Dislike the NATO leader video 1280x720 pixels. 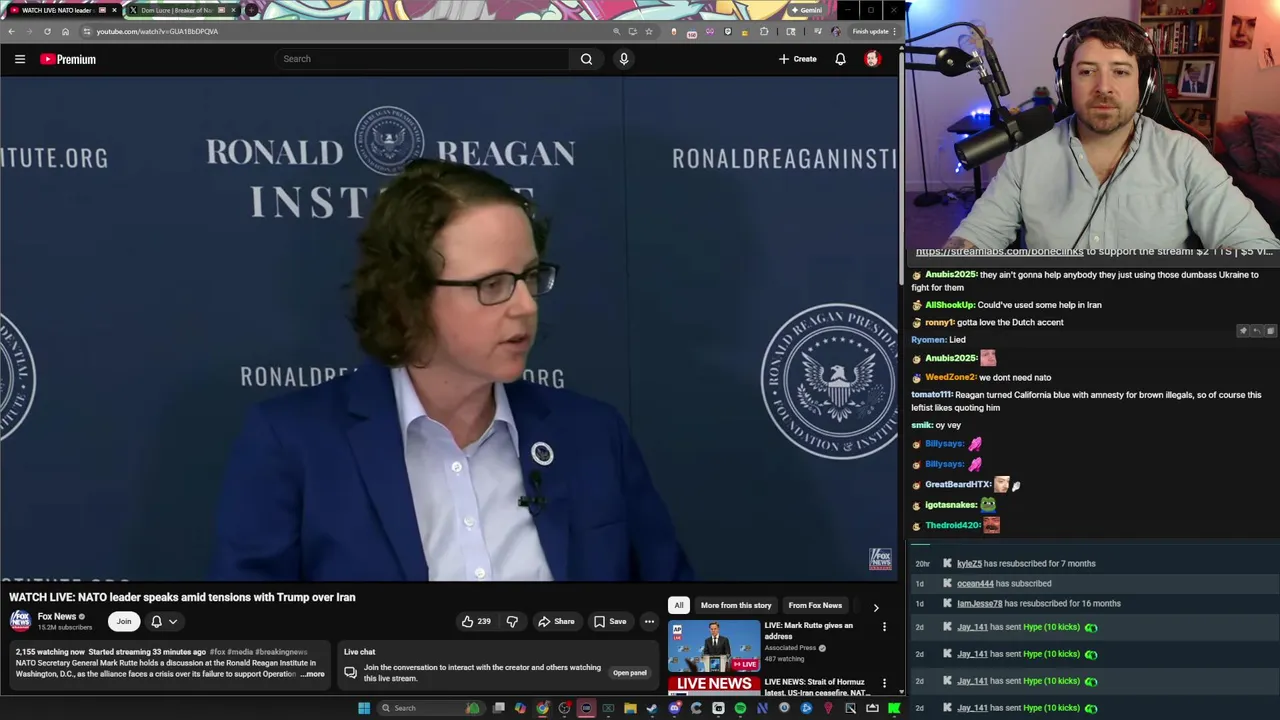512,621
